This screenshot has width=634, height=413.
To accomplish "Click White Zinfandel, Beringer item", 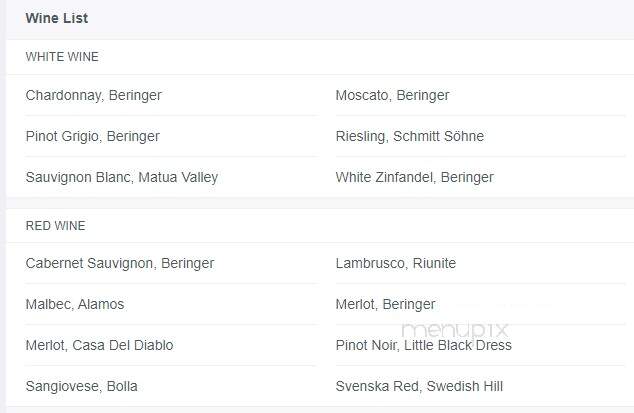I will 414,177.
